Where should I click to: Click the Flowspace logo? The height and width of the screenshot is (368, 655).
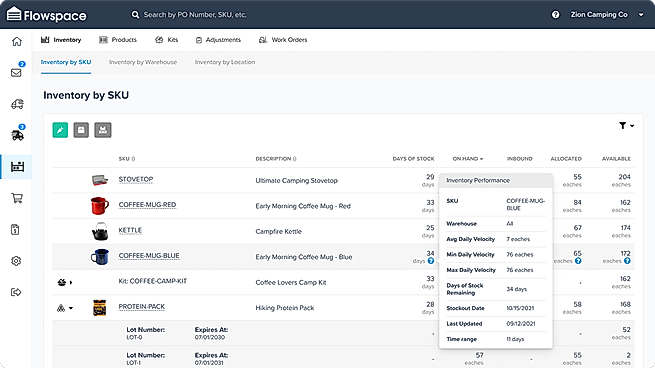[46, 15]
